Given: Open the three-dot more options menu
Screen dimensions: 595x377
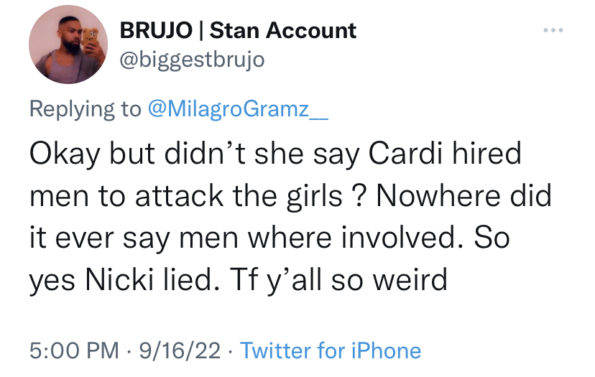Looking at the screenshot, I should coord(553,30).
